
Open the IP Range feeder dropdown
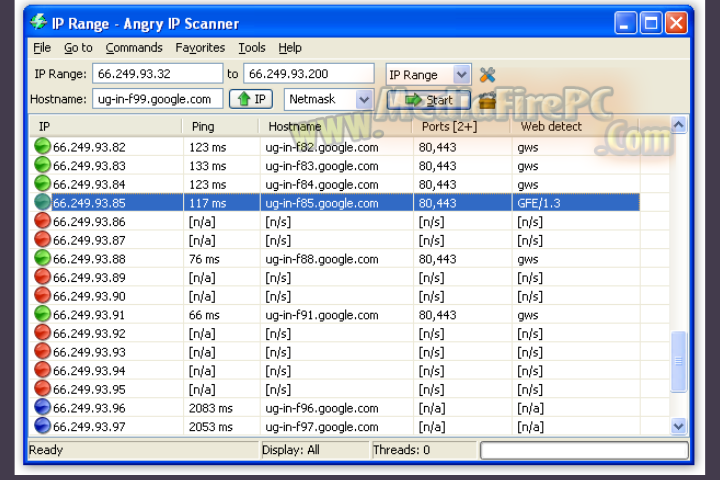461,74
